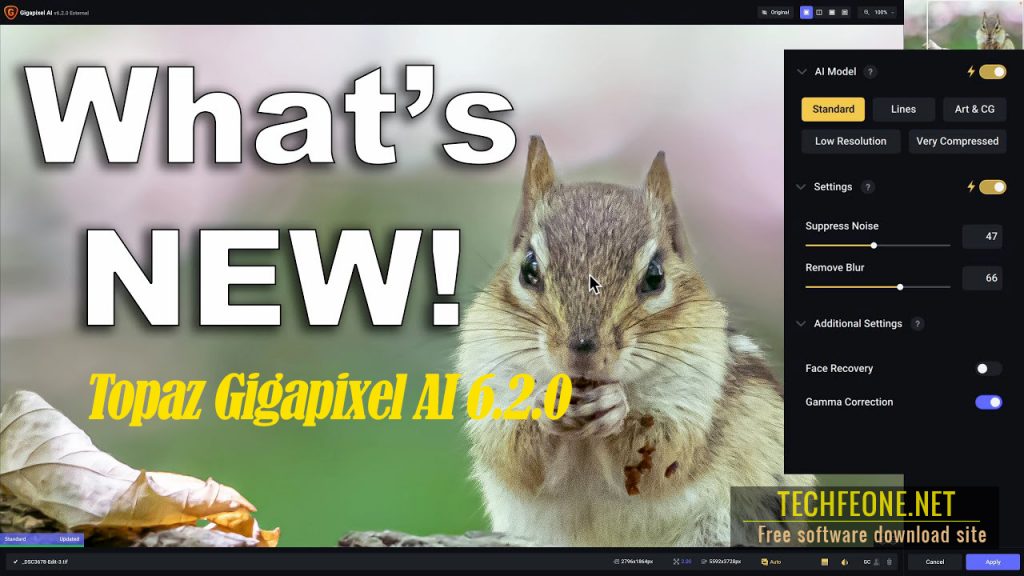
Task: Click the Cancel button
Action: (935, 562)
